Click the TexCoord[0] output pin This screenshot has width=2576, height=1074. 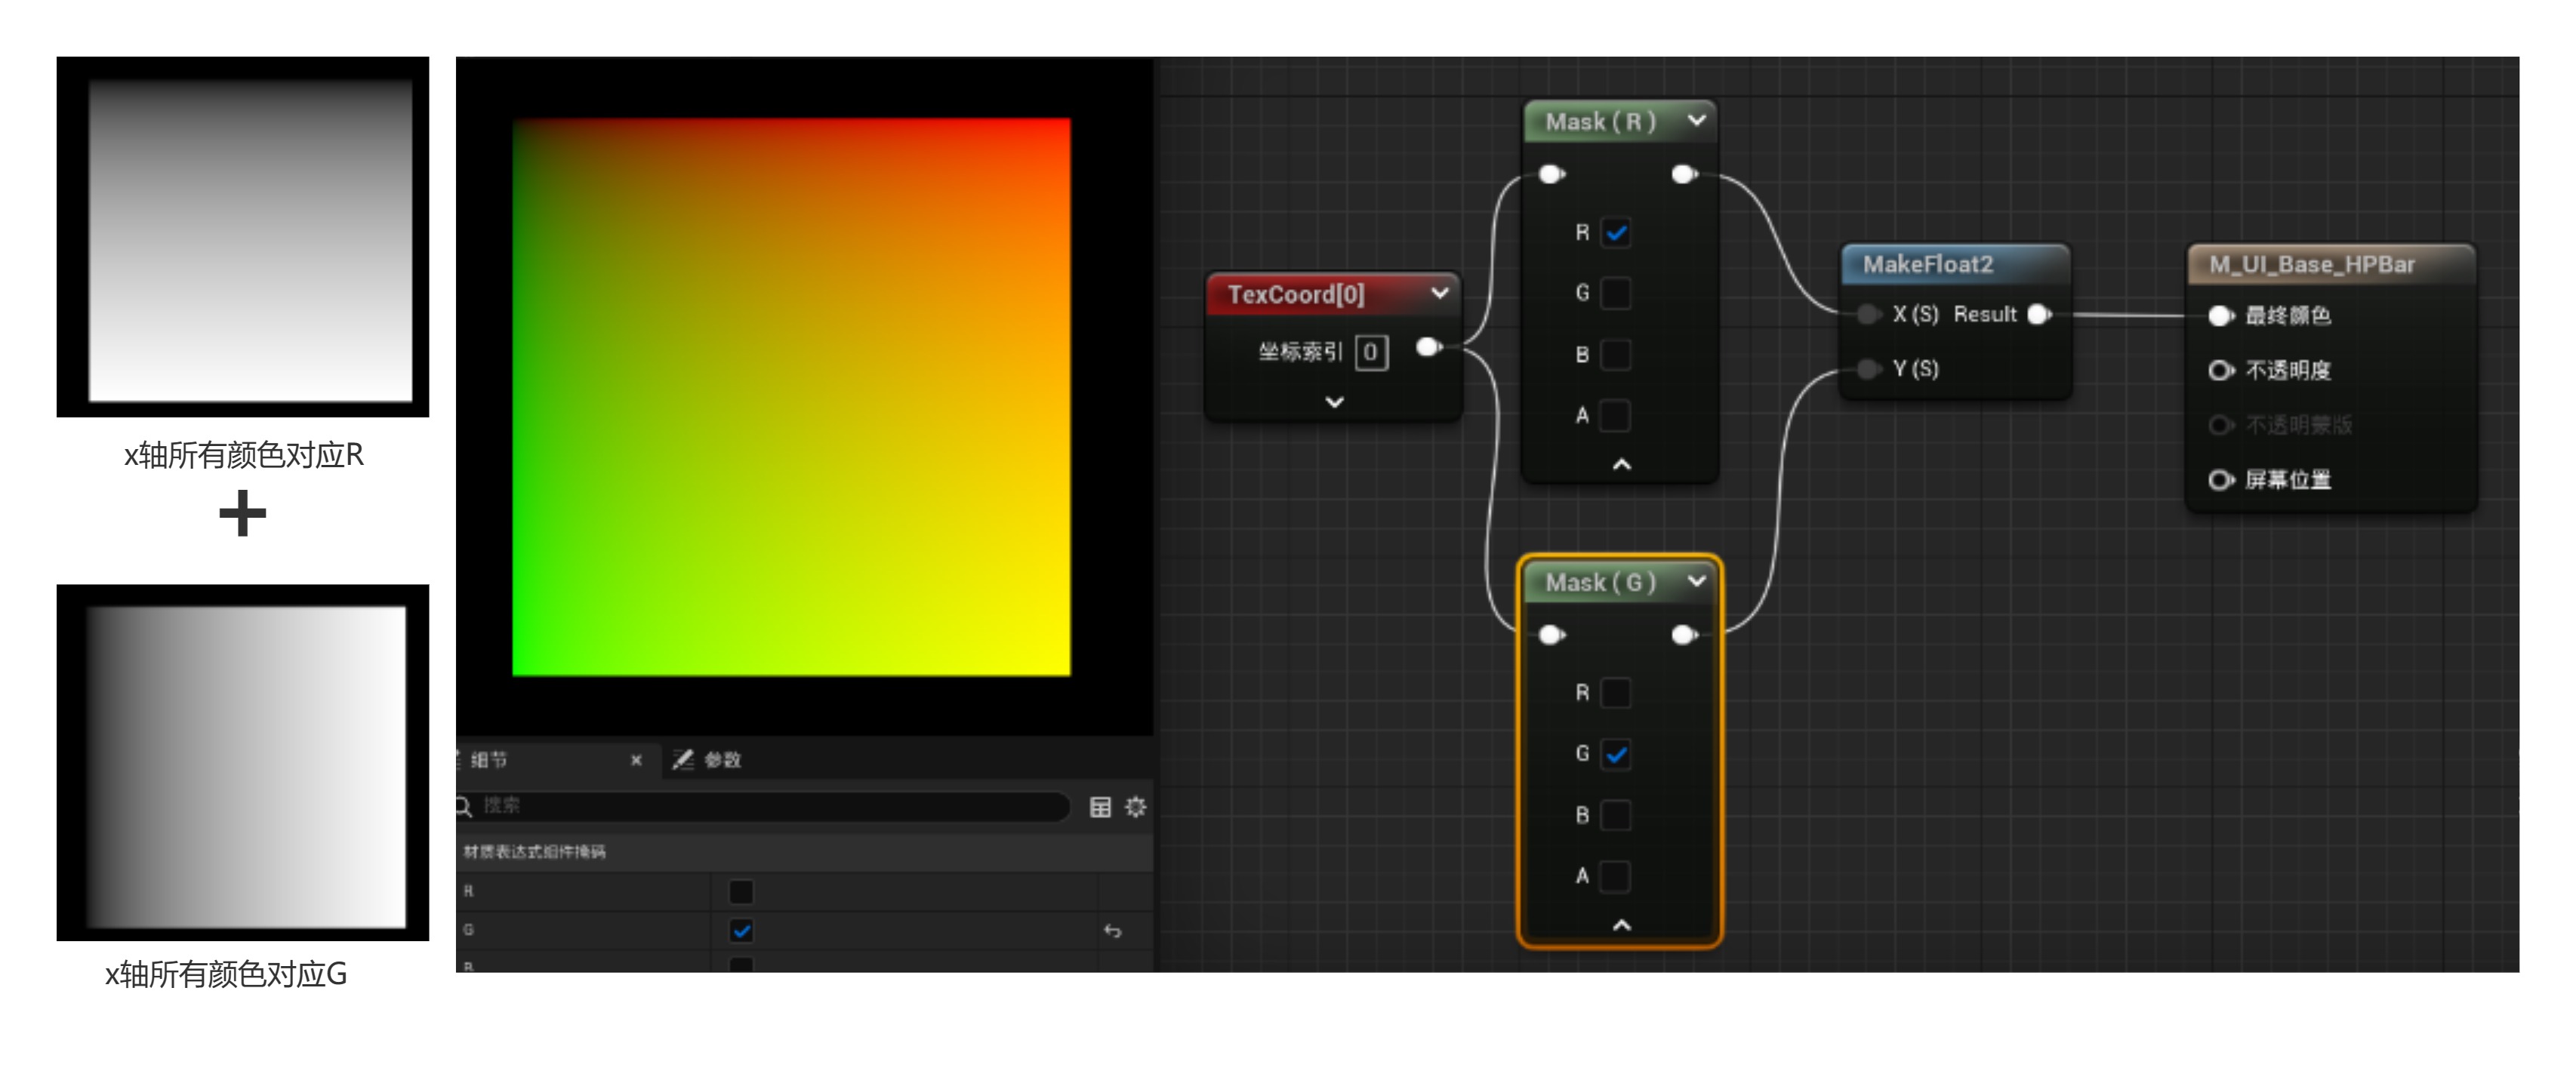1428,347
